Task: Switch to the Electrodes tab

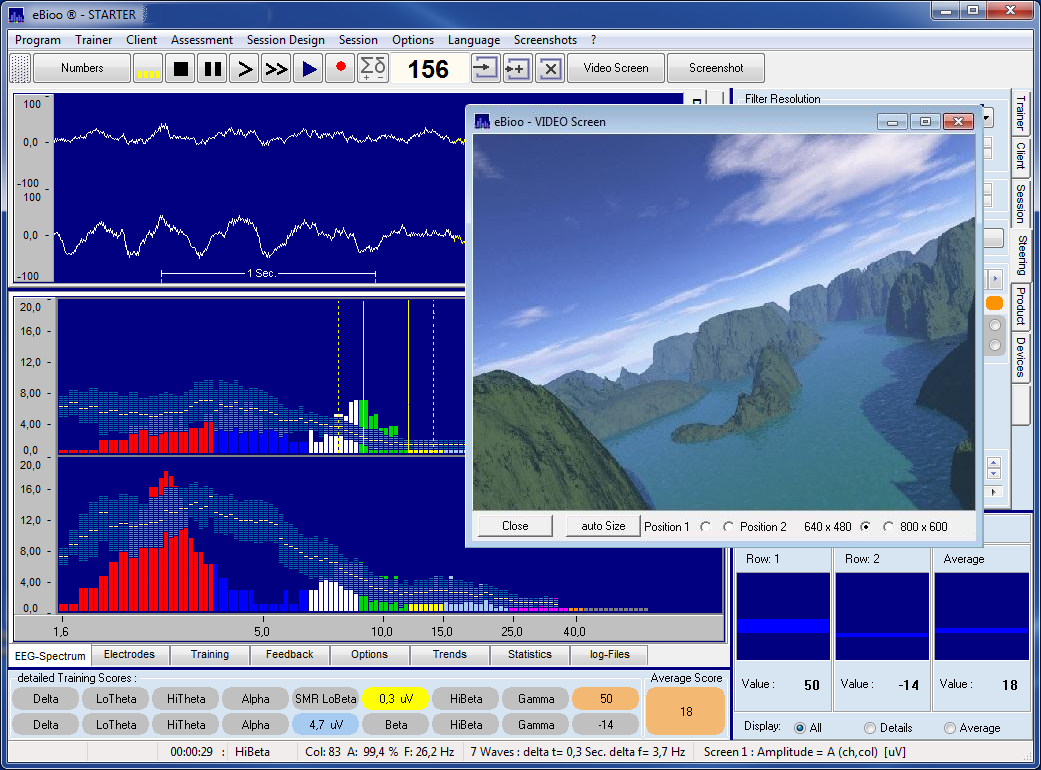Action: click(129, 655)
